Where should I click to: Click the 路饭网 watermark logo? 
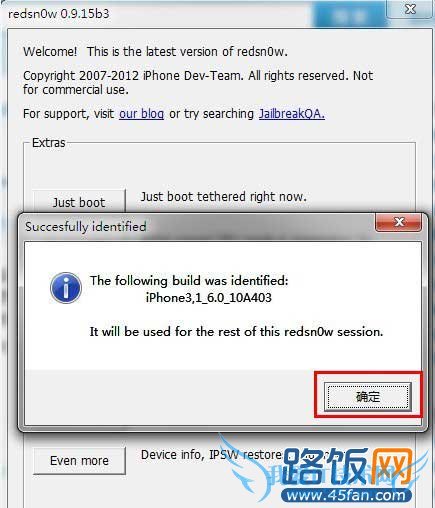pyautogui.click(x=348, y=467)
